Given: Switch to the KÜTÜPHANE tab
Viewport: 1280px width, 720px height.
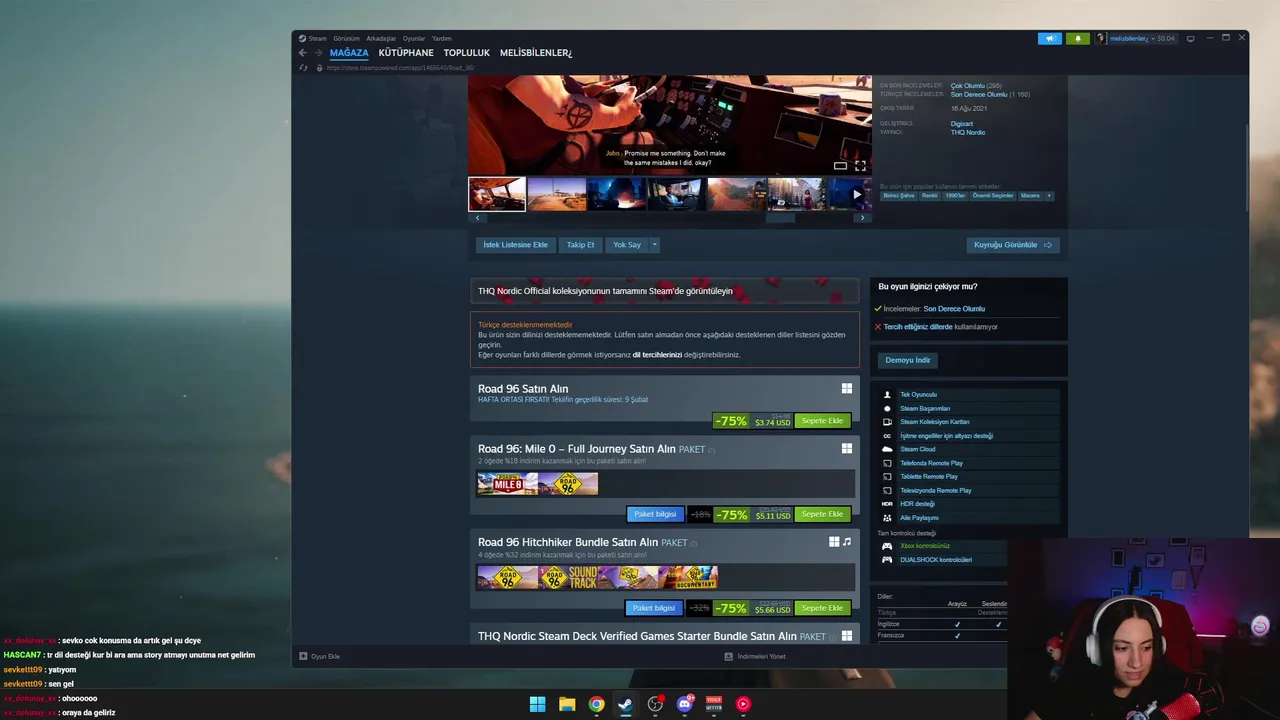Looking at the screenshot, I should click(406, 53).
